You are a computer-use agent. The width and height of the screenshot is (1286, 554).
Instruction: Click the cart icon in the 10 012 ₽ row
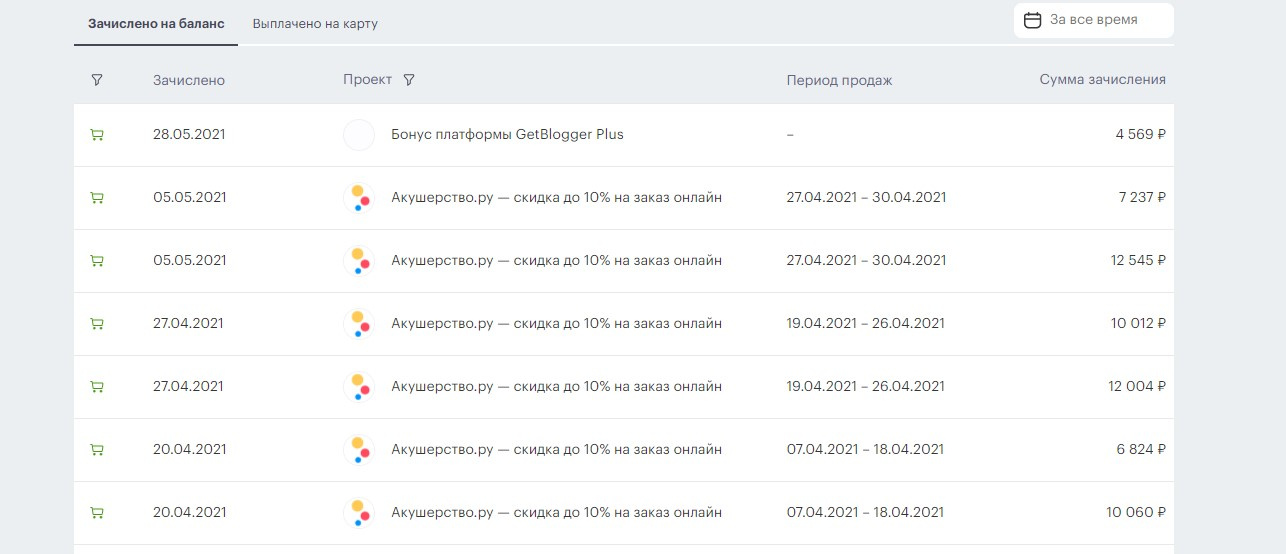(x=97, y=324)
